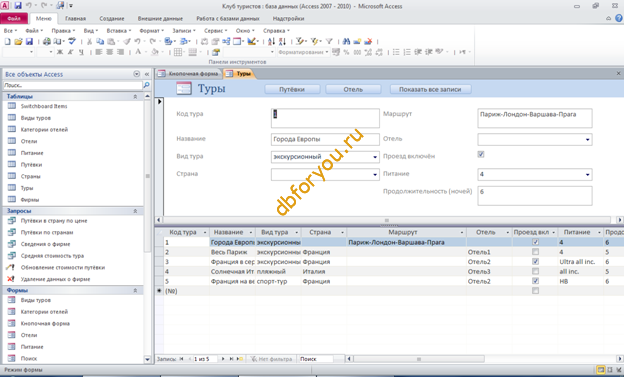Screen dimensions: 624x377
Task: Collapse navigation pane with the double-chevron
Action: pyautogui.click(x=147, y=74)
